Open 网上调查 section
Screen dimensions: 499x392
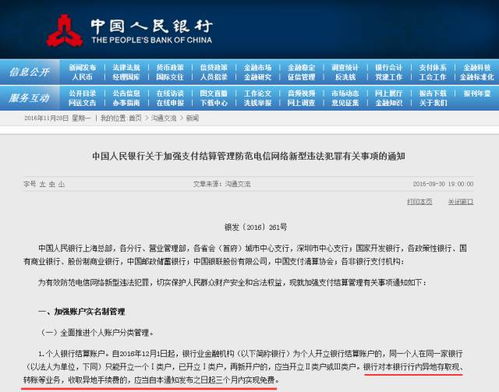click(x=301, y=103)
